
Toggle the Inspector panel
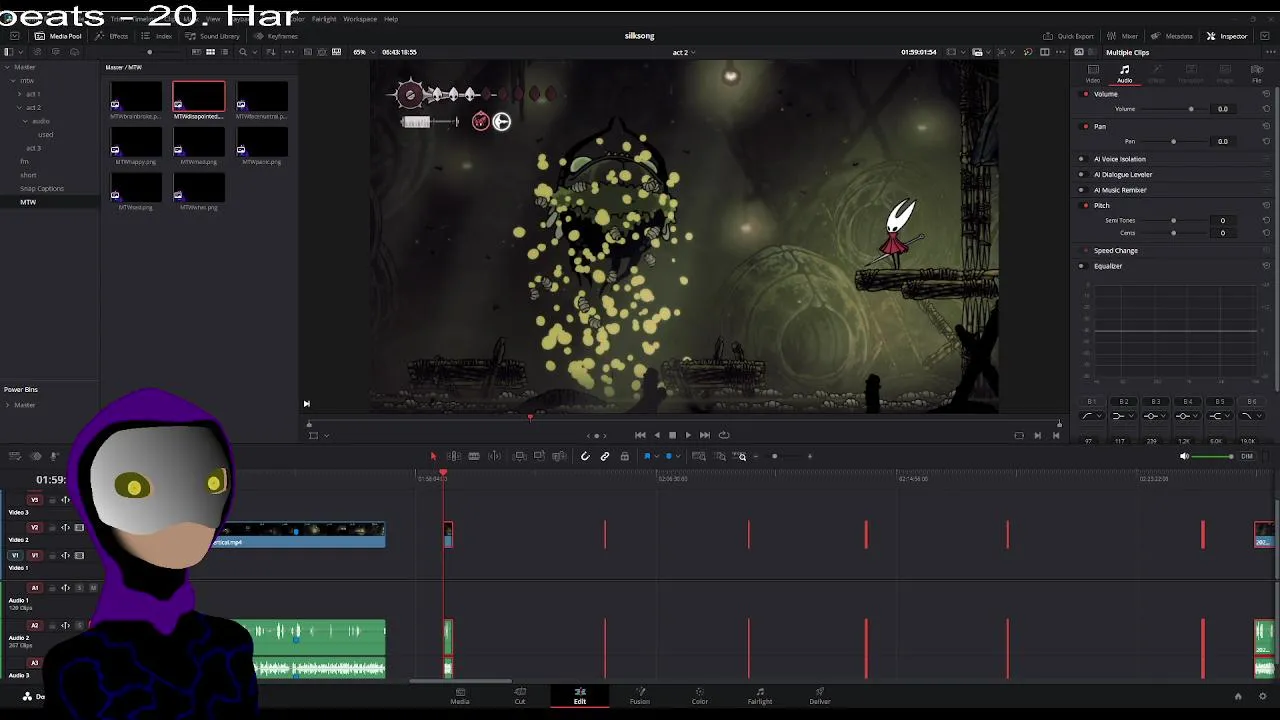[1227, 36]
